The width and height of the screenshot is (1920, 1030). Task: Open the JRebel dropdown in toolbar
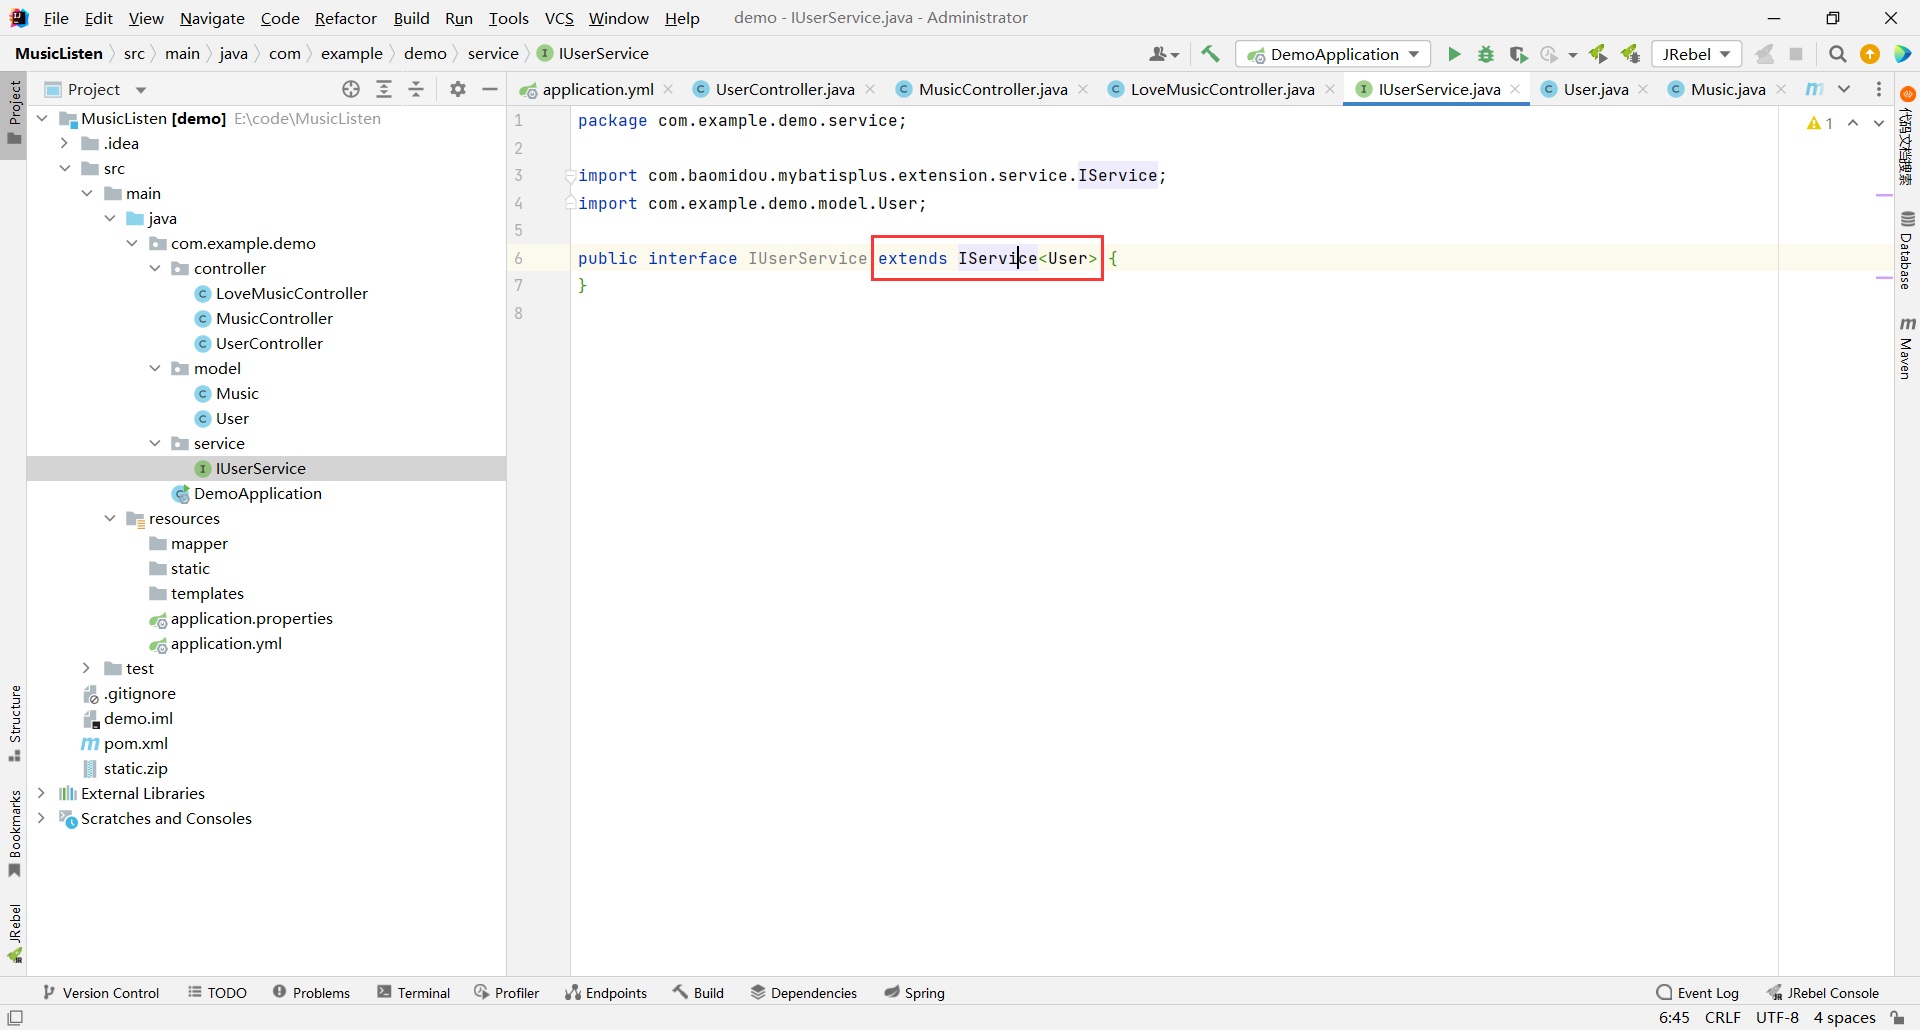pos(1697,54)
